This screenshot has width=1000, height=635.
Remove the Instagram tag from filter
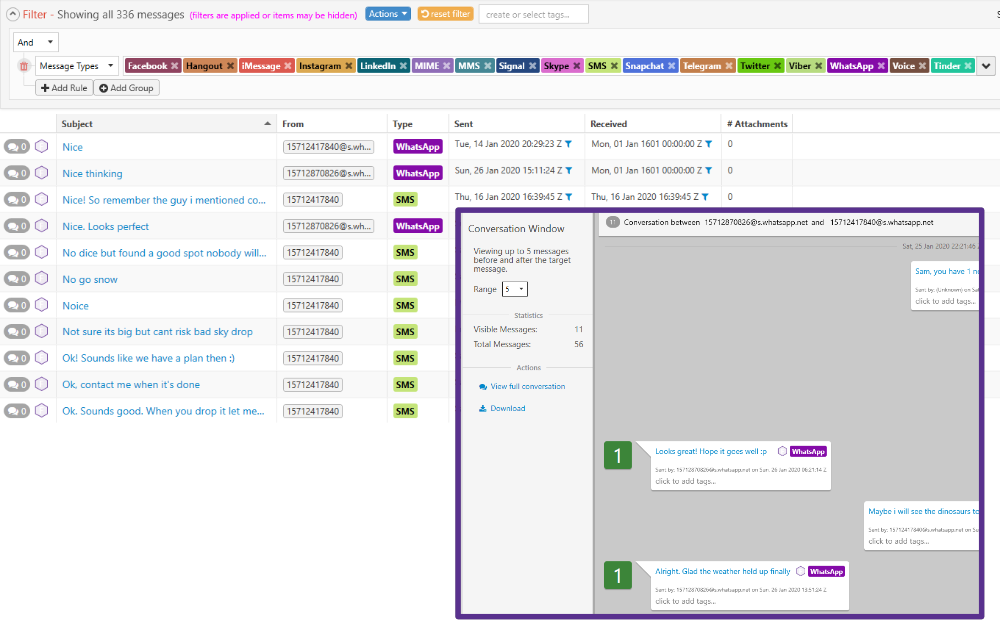[349, 66]
